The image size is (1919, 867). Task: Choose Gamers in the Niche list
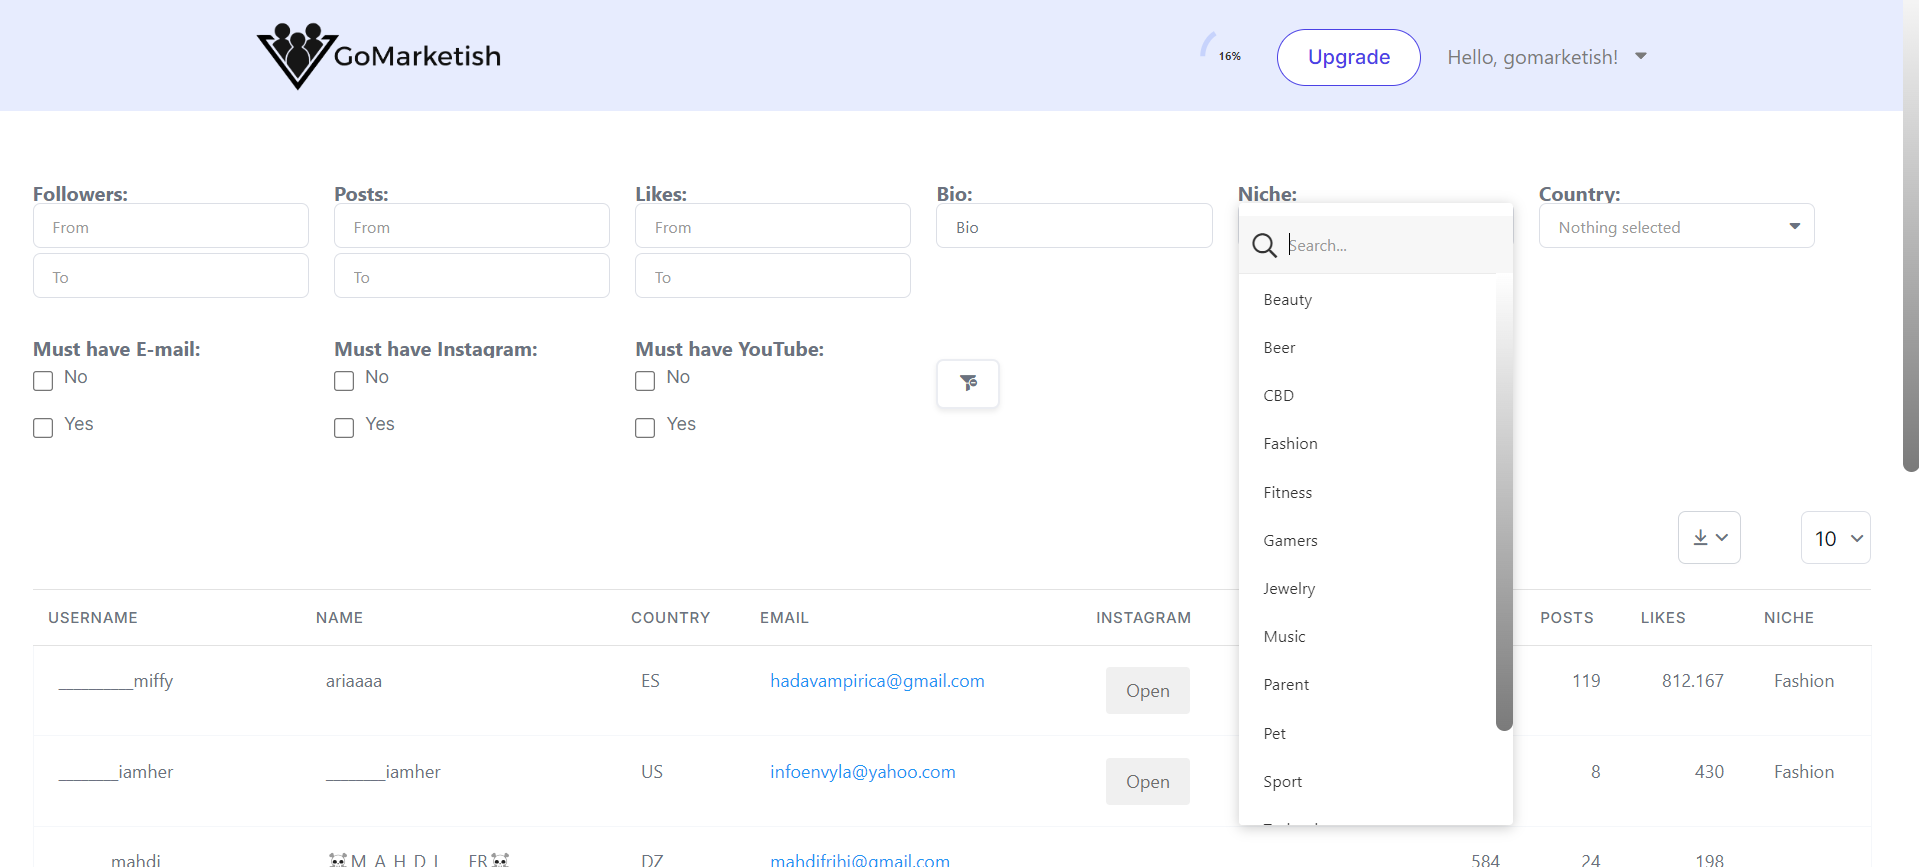pos(1290,541)
